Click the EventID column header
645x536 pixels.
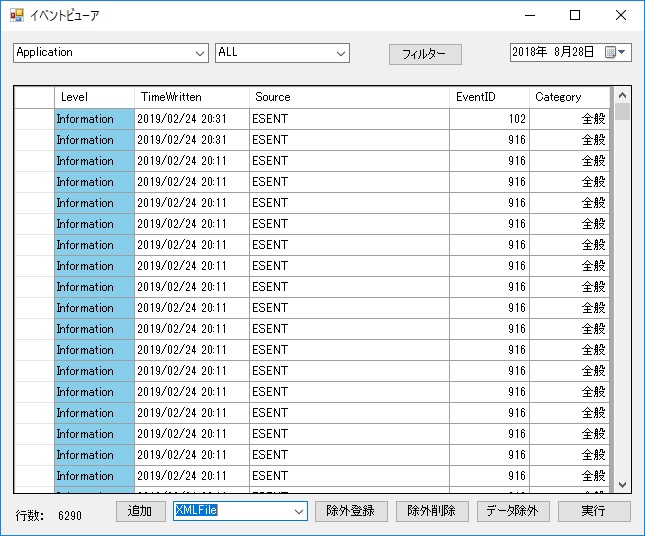point(489,97)
